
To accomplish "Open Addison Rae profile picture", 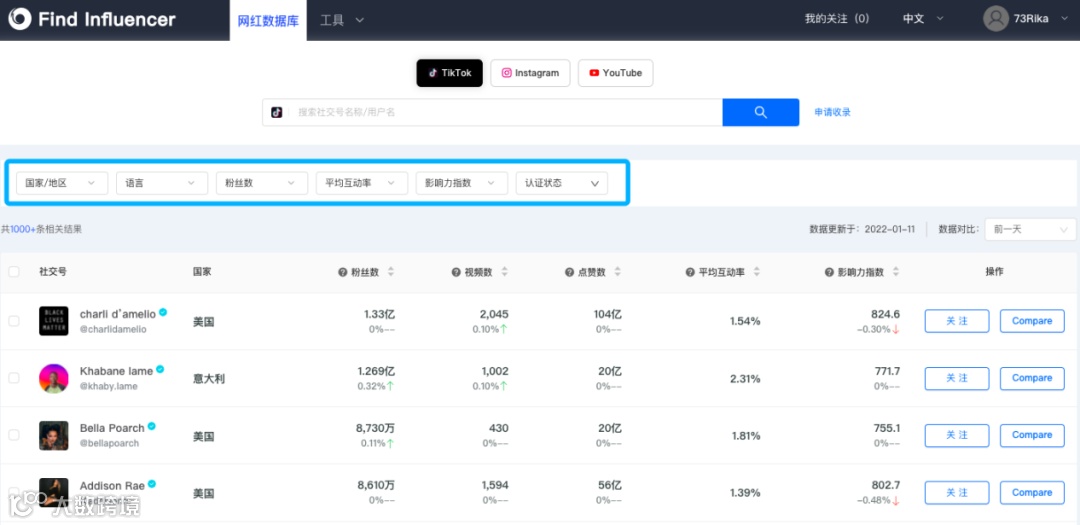I will click(x=54, y=492).
